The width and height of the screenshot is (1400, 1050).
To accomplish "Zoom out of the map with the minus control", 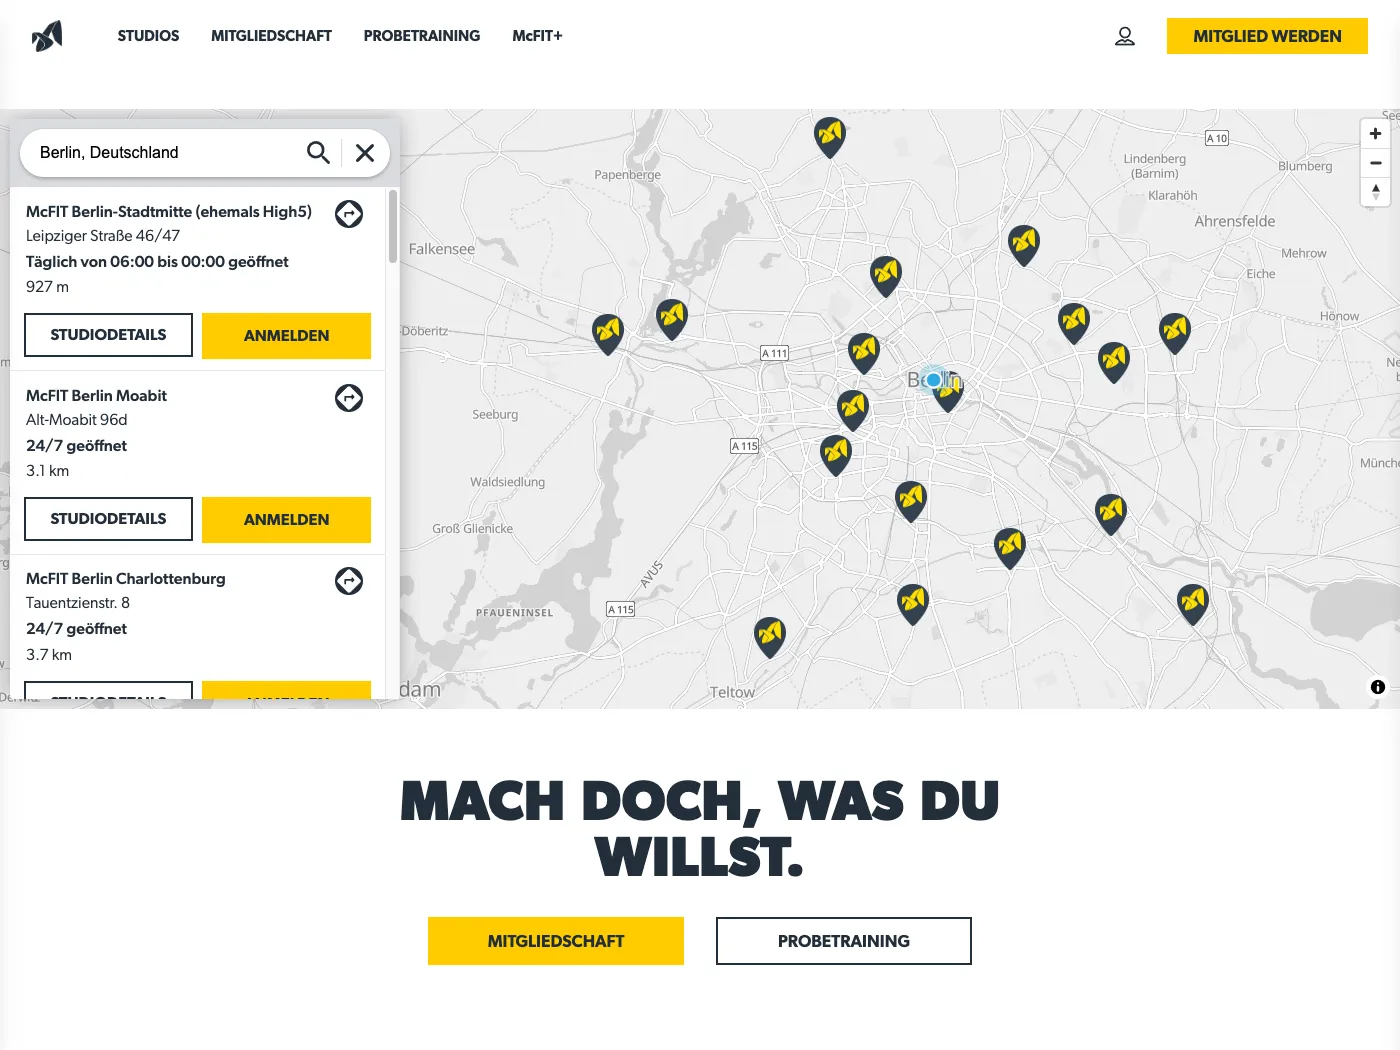I will pyautogui.click(x=1376, y=163).
